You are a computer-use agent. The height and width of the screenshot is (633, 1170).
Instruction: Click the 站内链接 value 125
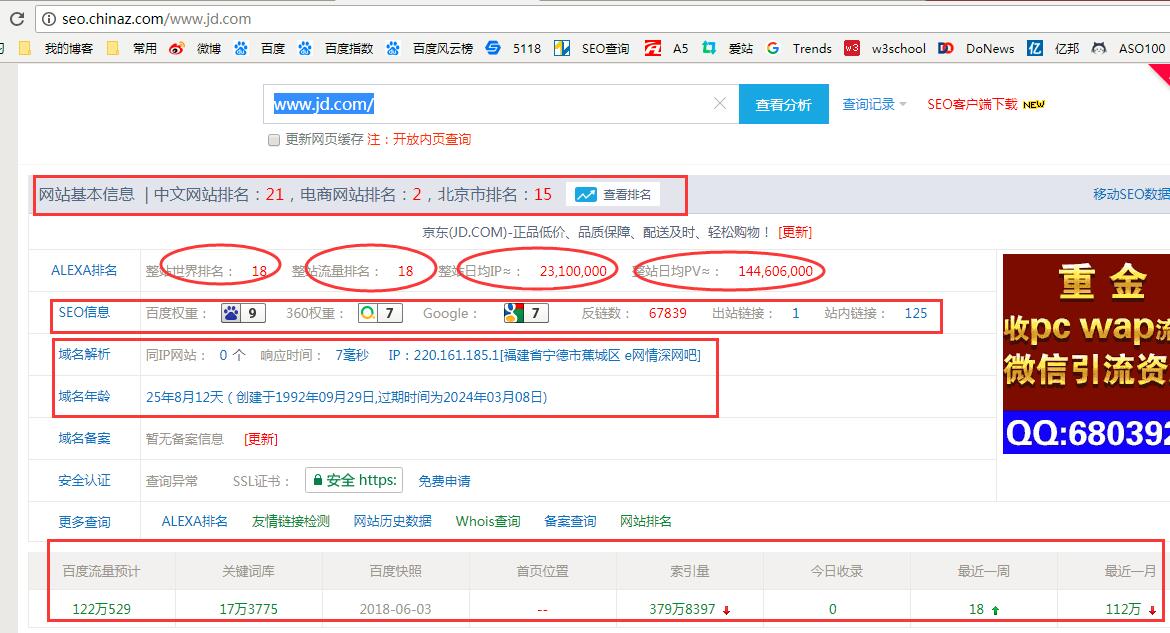(x=916, y=314)
